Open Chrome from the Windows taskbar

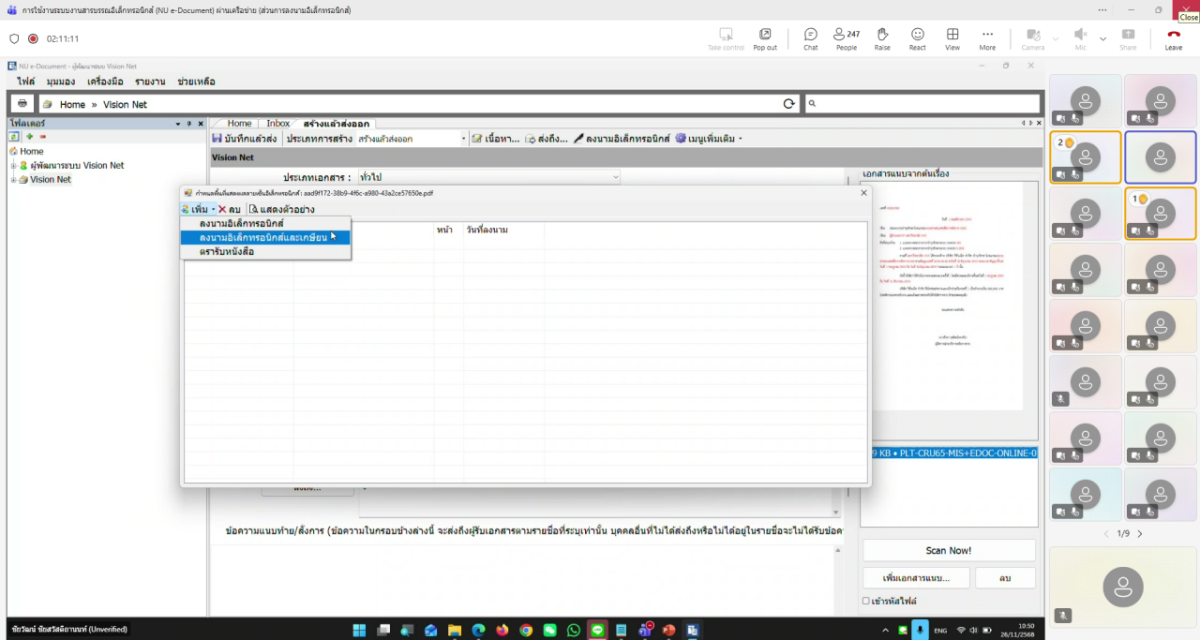(x=526, y=631)
